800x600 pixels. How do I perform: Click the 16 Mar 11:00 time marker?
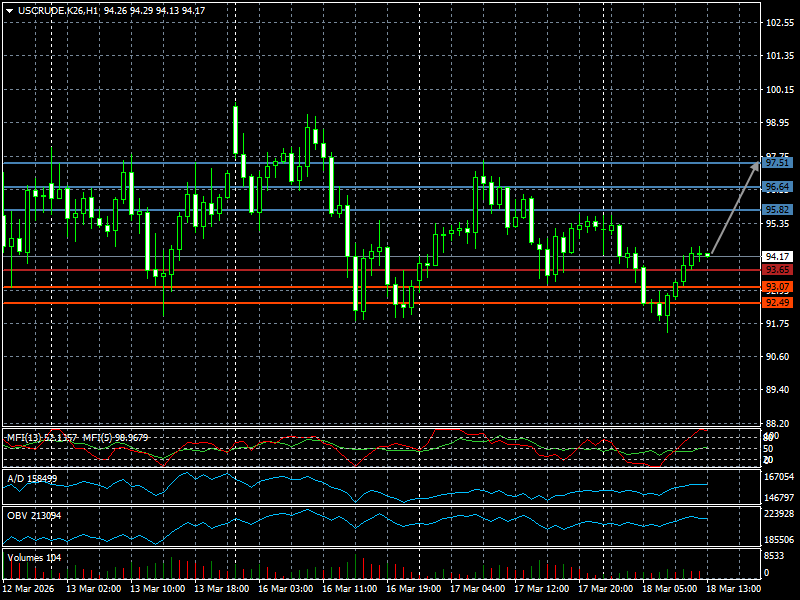click(x=349, y=589)
